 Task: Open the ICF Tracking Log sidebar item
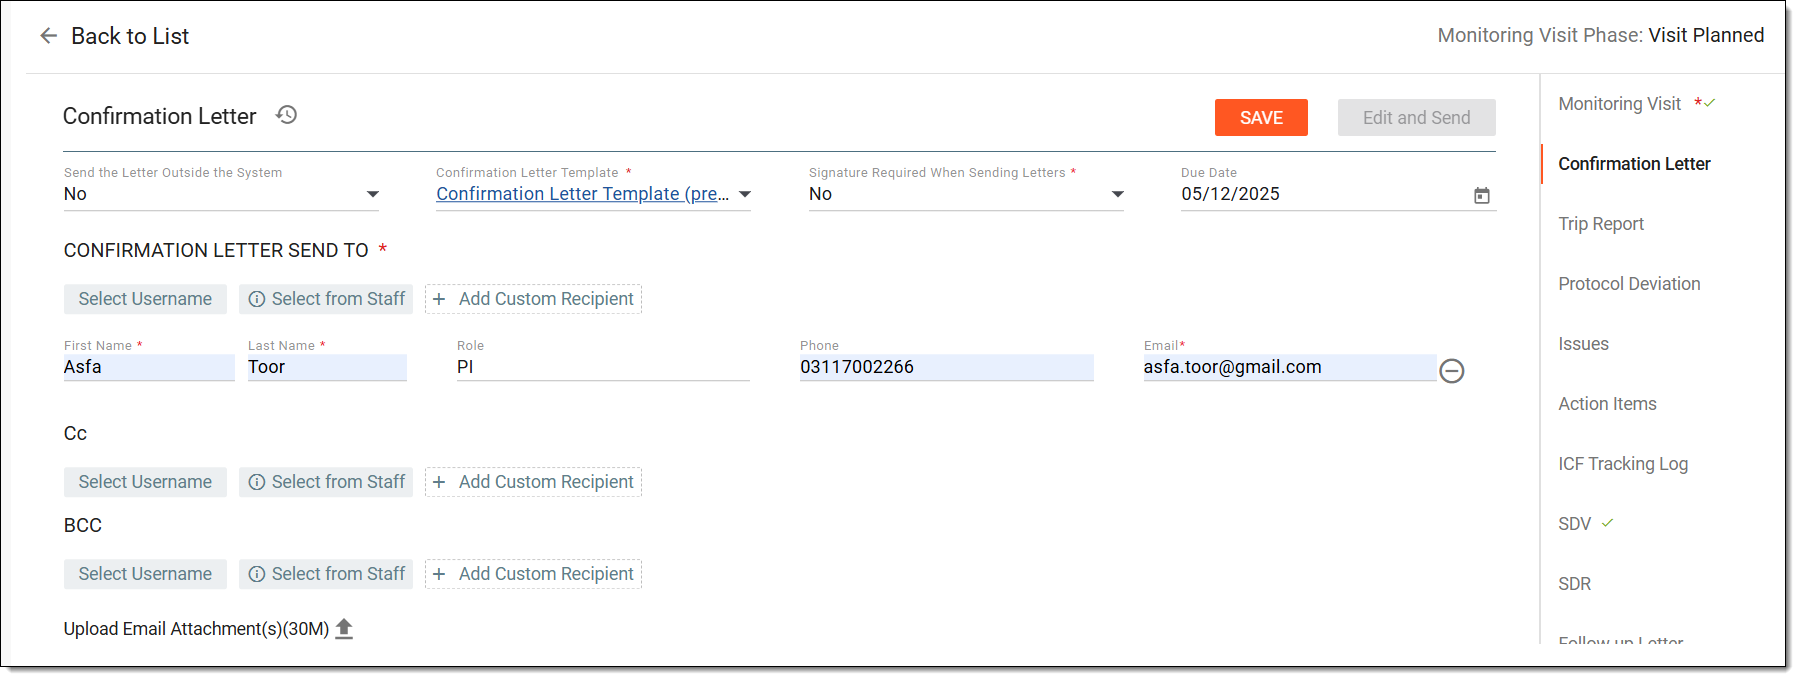pyautogui.click(x=1623, y=464)
